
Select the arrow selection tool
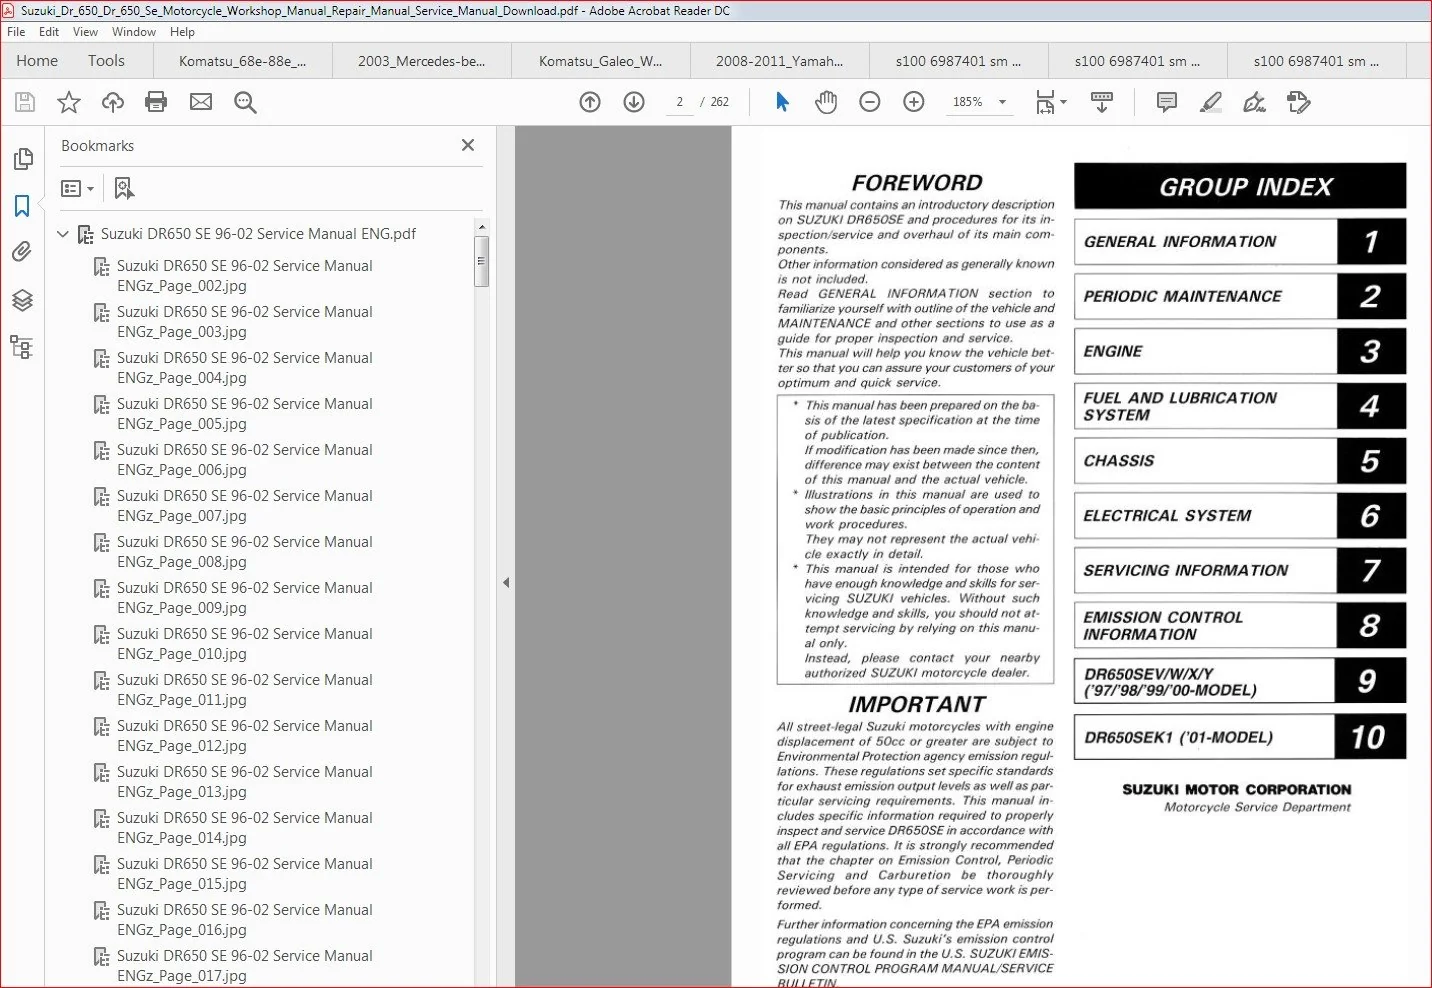(x=782, y=102)
